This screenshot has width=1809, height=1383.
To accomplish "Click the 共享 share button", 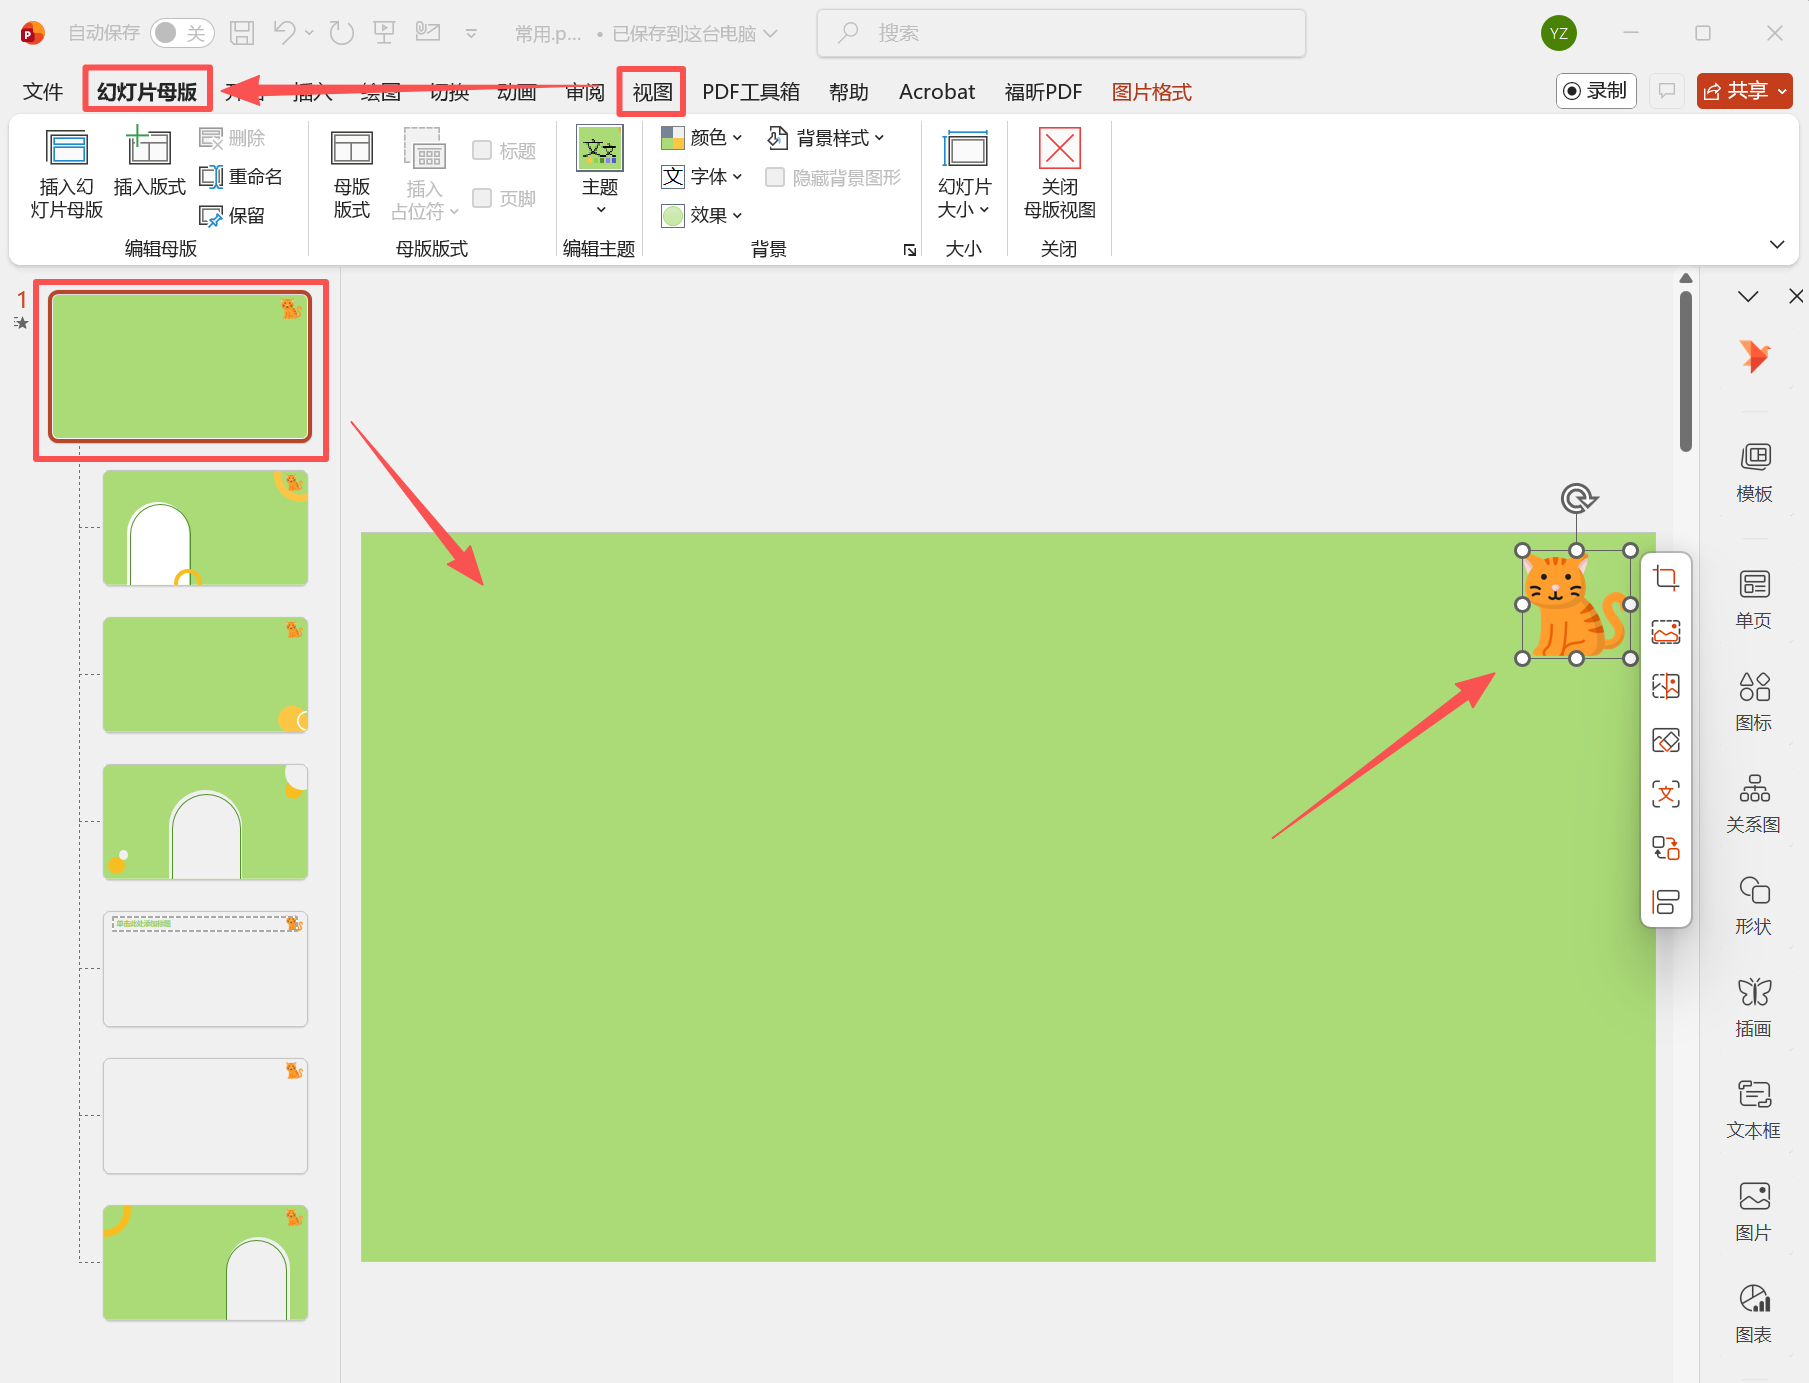I will pyautogui.click(x=1744, y=91).
